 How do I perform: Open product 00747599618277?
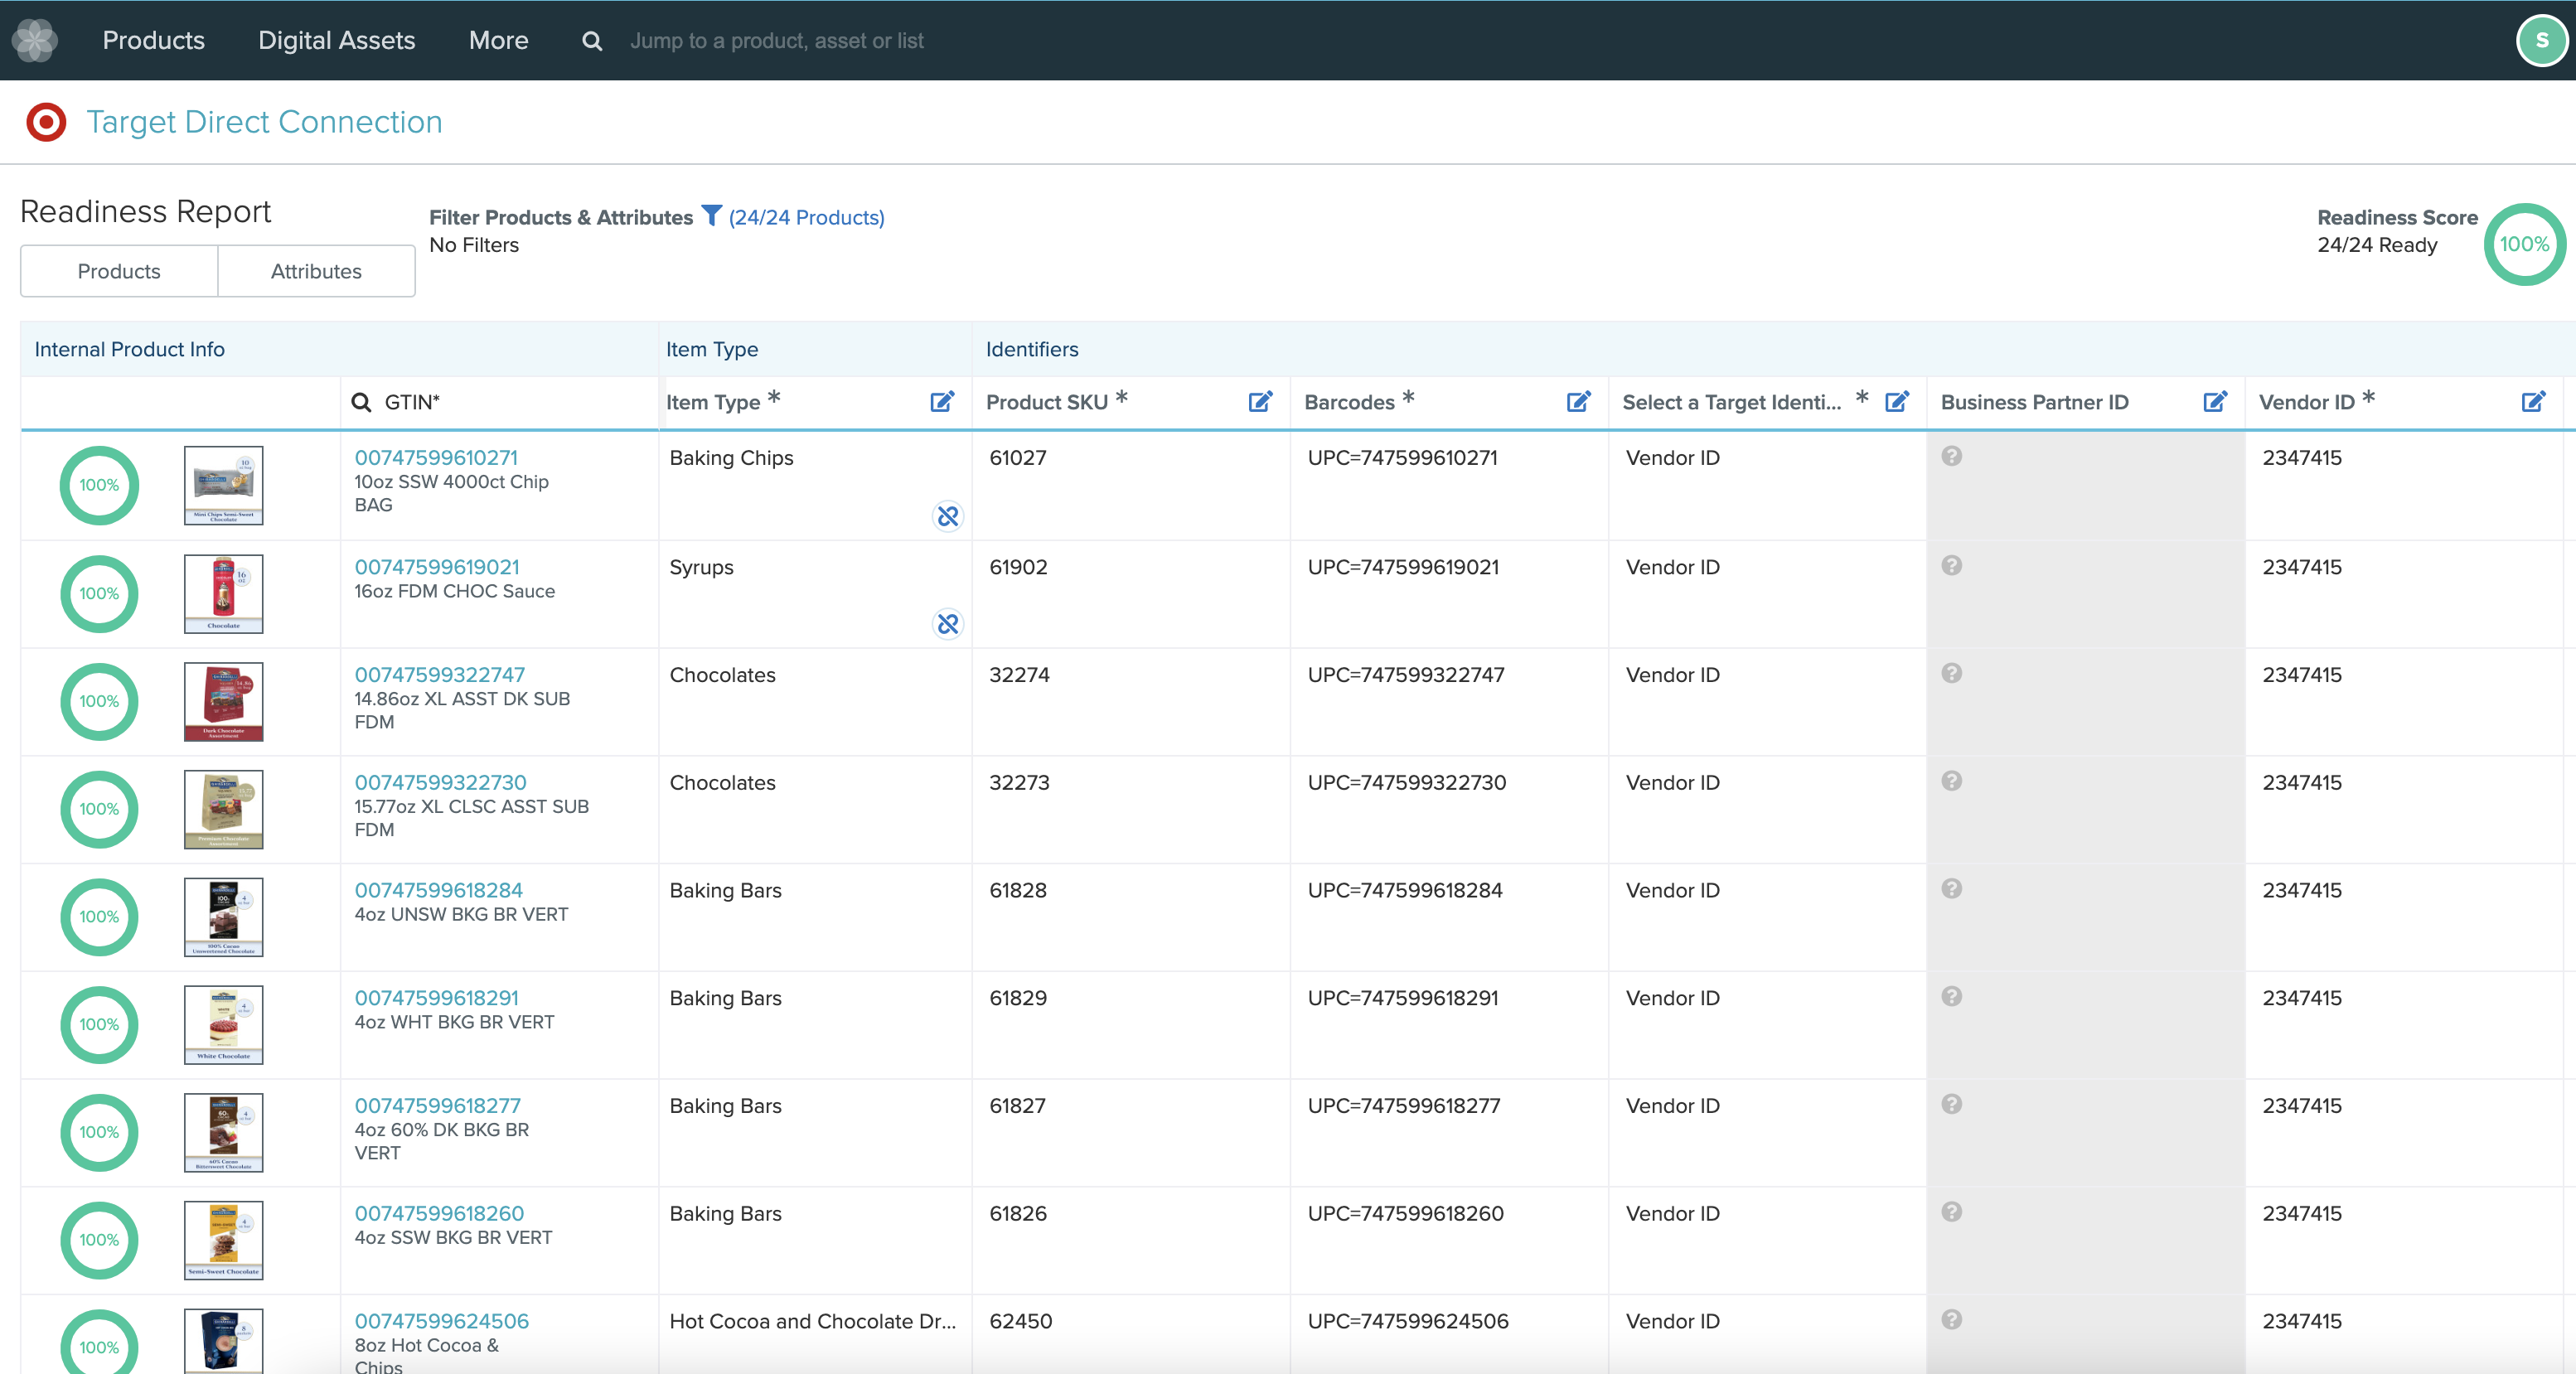438,1106
